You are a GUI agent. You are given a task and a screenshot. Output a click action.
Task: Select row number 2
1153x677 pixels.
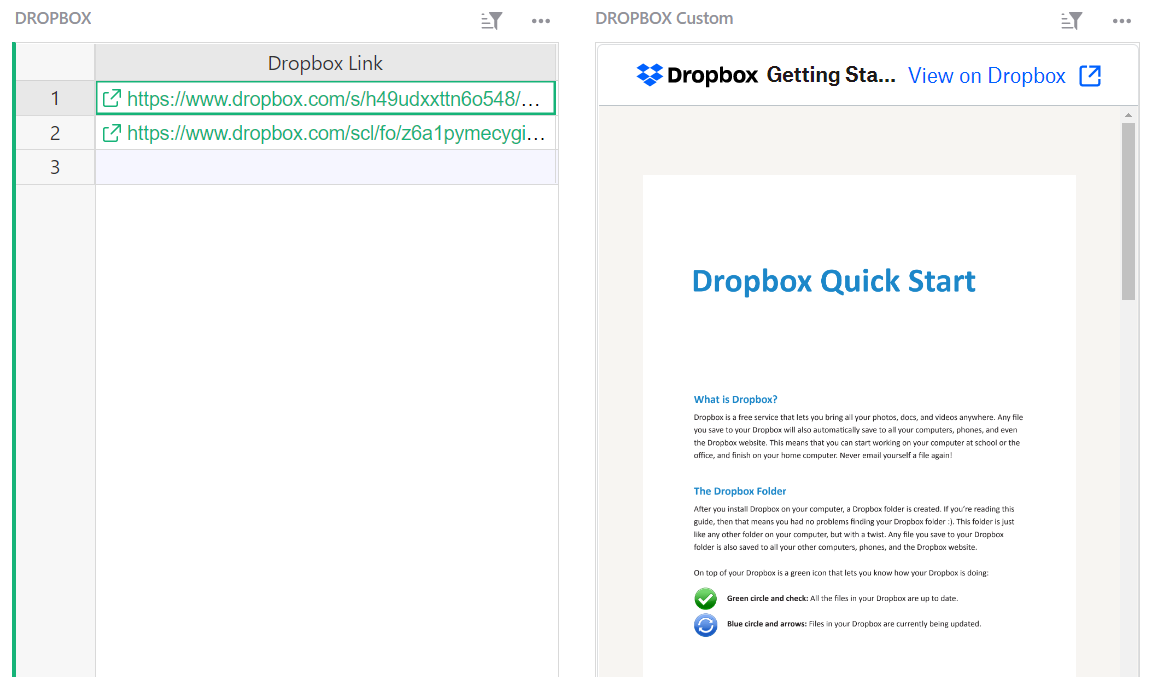click(x=55, y=133)
